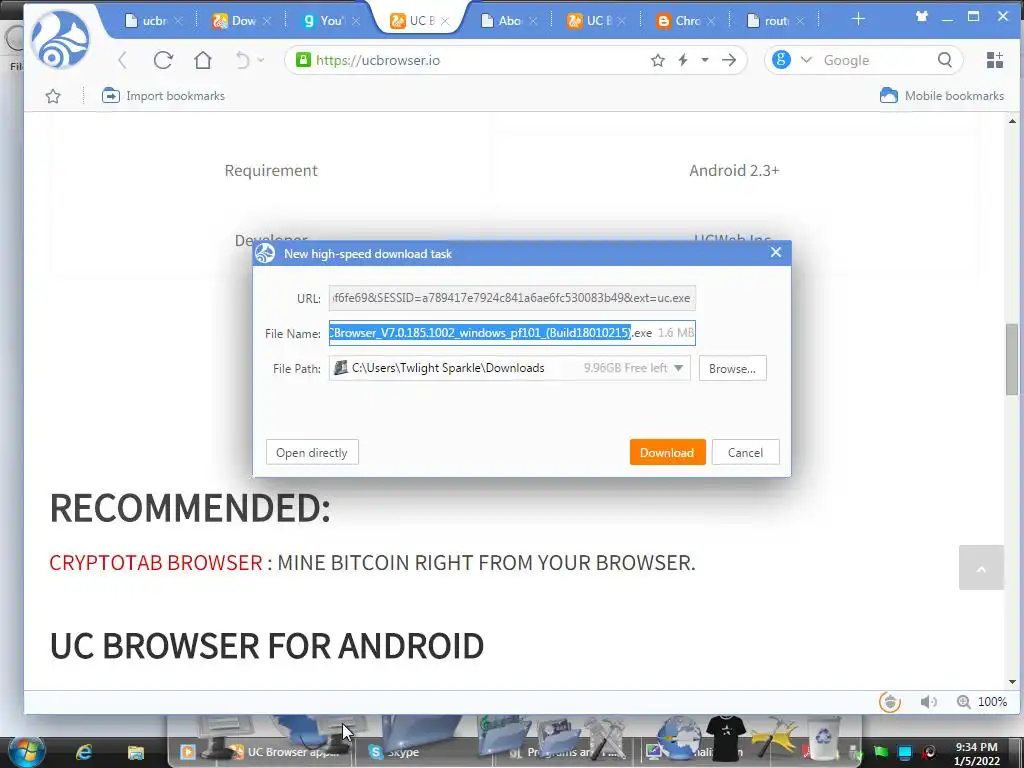Cancel the download task

pos(745,453)
